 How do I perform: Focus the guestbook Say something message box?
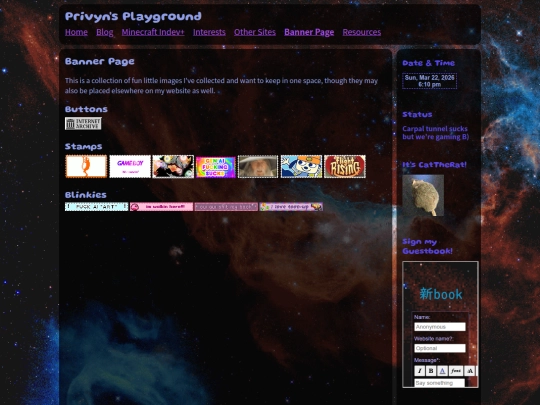point(439,383)
